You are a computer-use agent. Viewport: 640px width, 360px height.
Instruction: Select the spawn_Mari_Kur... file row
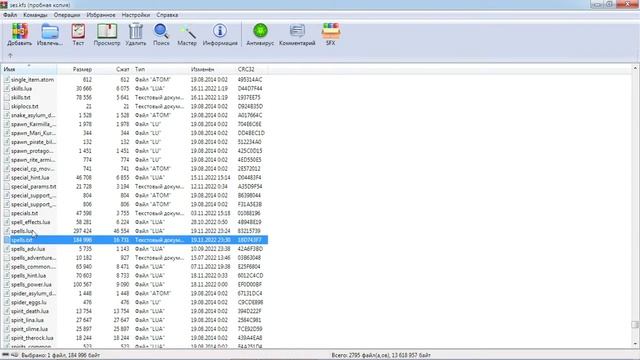click(135, 133)
